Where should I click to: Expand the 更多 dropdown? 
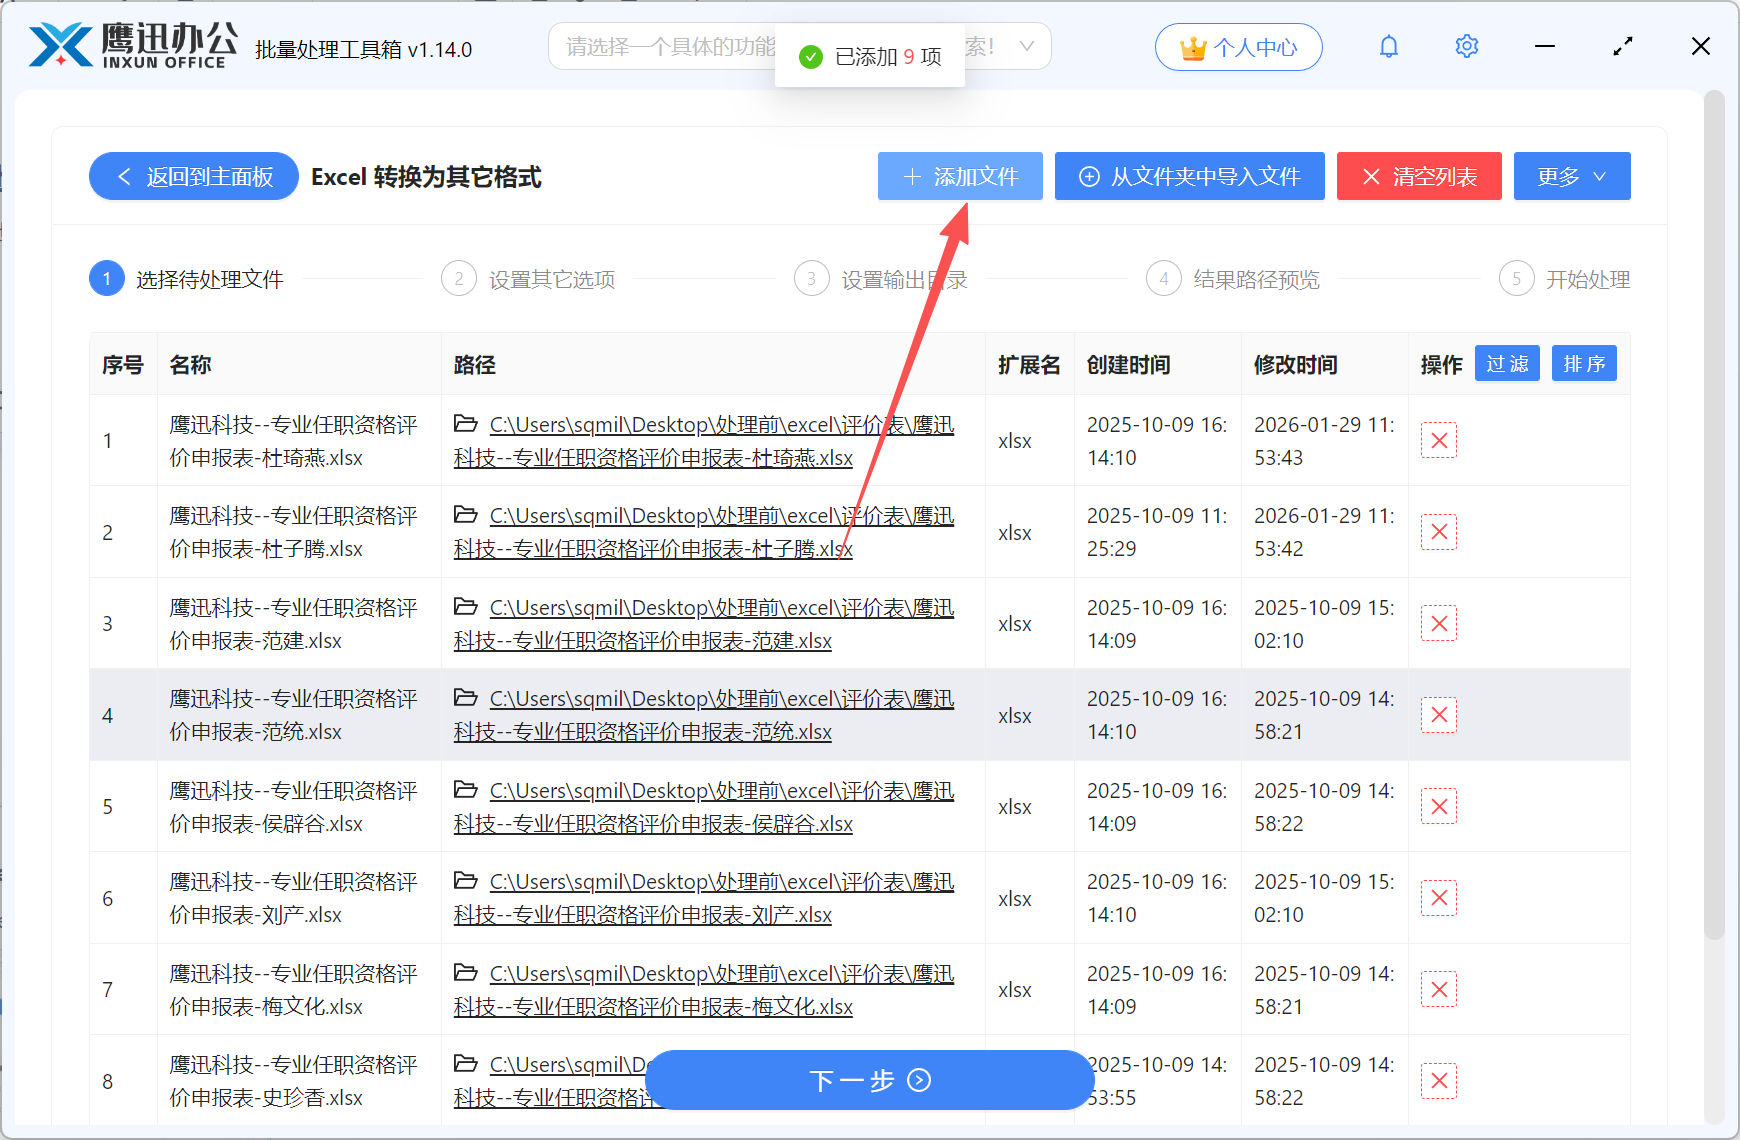pyautogui.click(x=1571, y=176)
